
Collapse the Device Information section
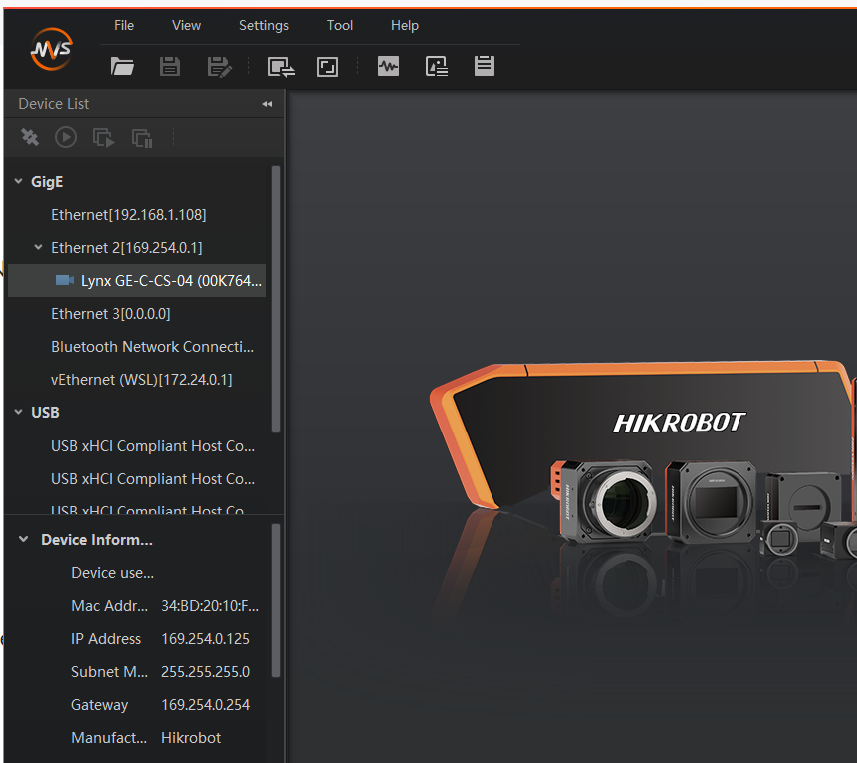pyautogui.click(x=24, y=540)
